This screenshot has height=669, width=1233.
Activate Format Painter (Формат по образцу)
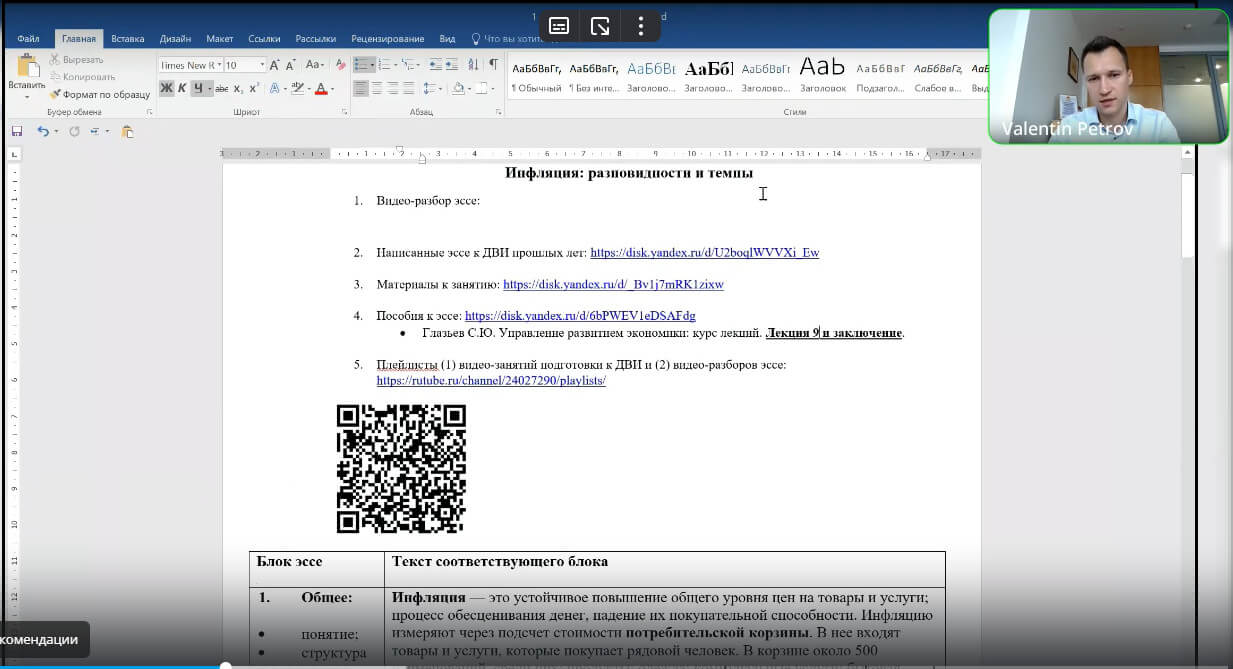[99, 94]
